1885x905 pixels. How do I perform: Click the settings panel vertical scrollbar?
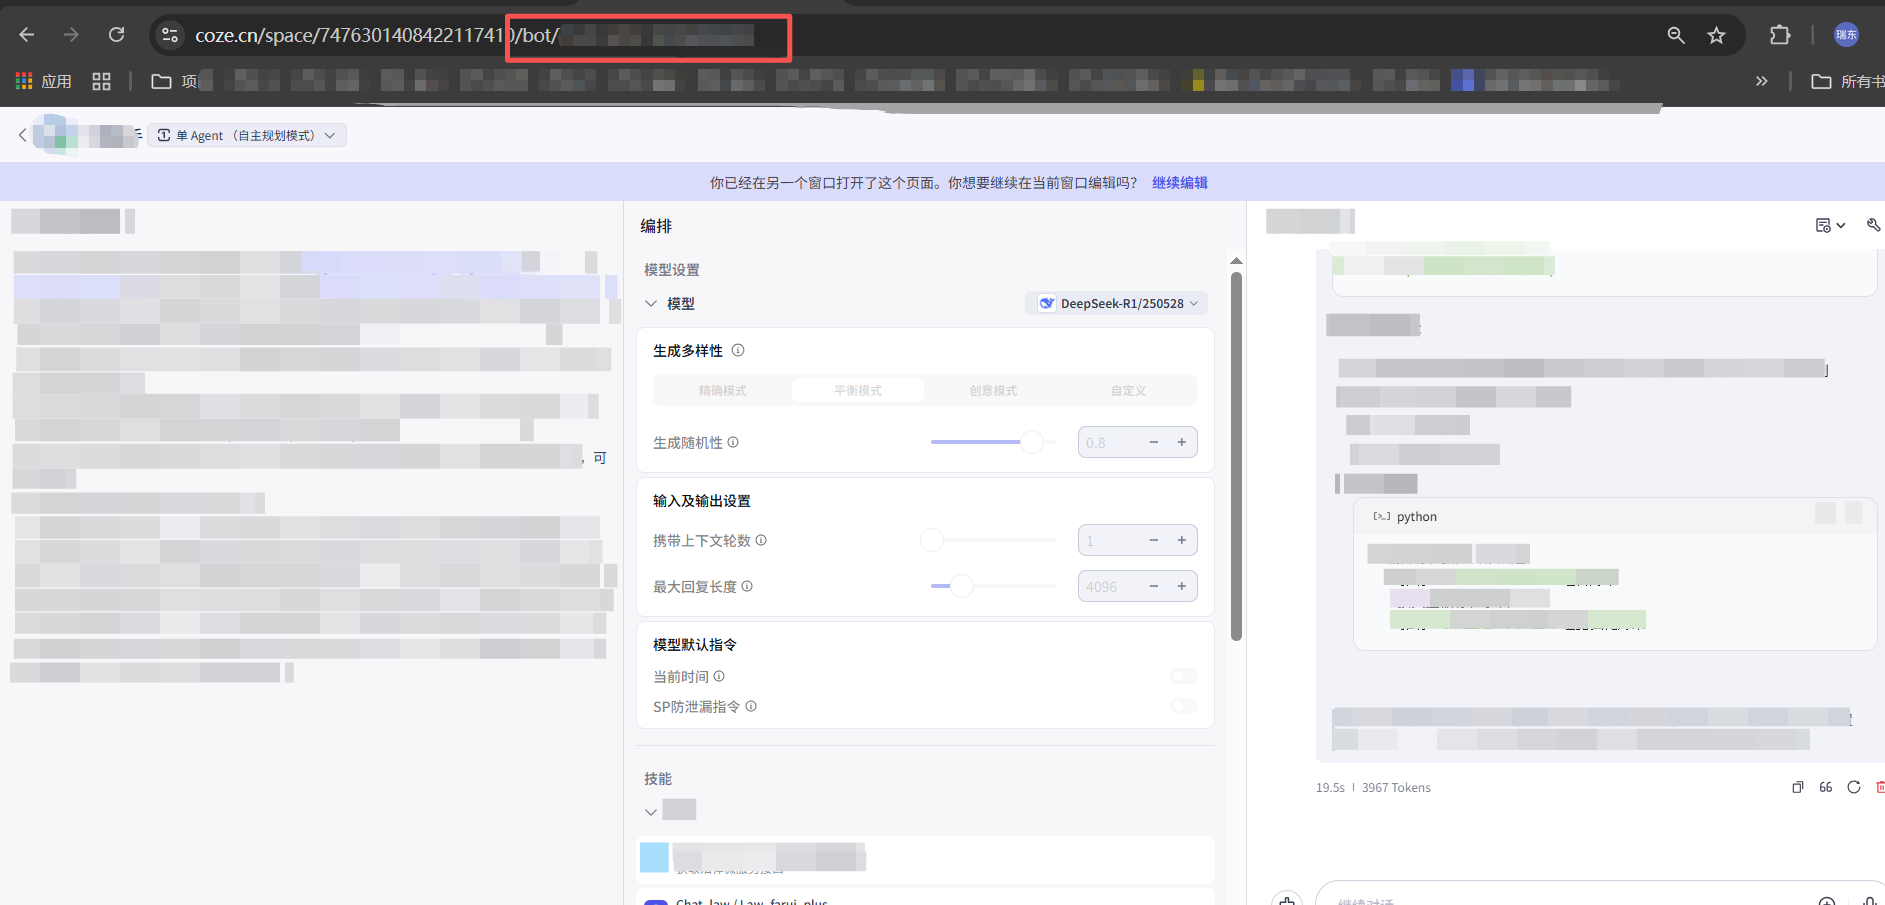point(1236,455)
